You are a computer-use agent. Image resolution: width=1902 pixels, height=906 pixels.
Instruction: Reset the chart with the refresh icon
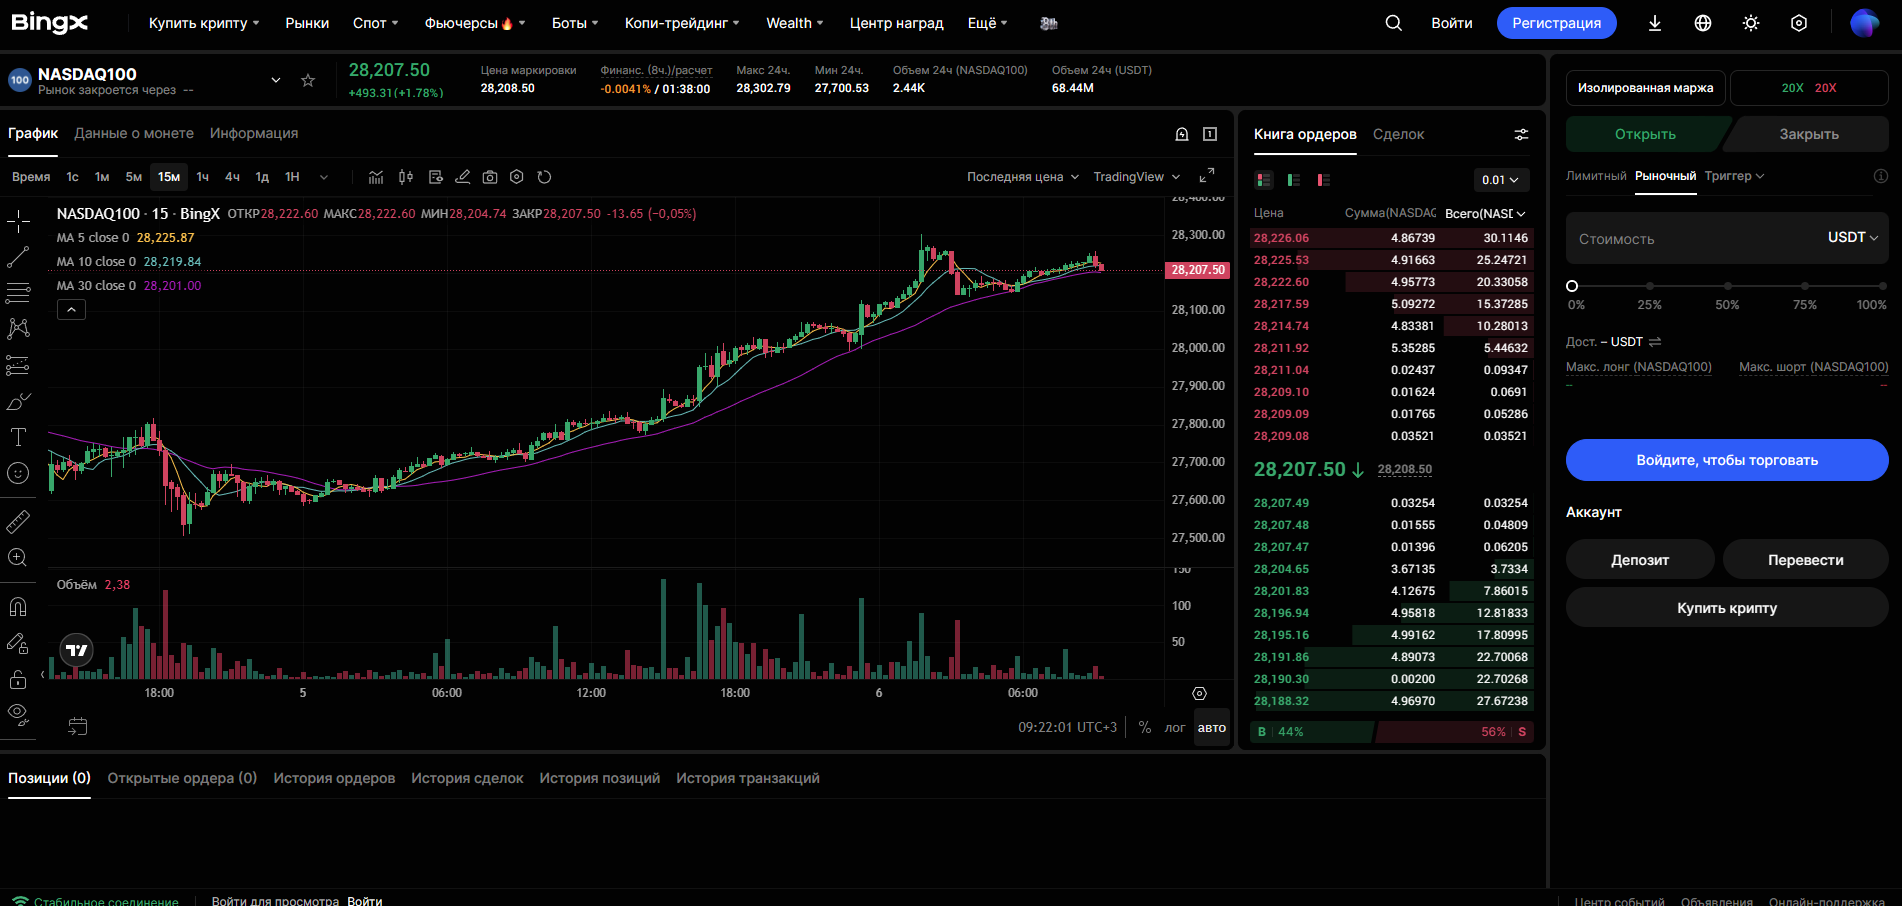click(x=544, y=177)
